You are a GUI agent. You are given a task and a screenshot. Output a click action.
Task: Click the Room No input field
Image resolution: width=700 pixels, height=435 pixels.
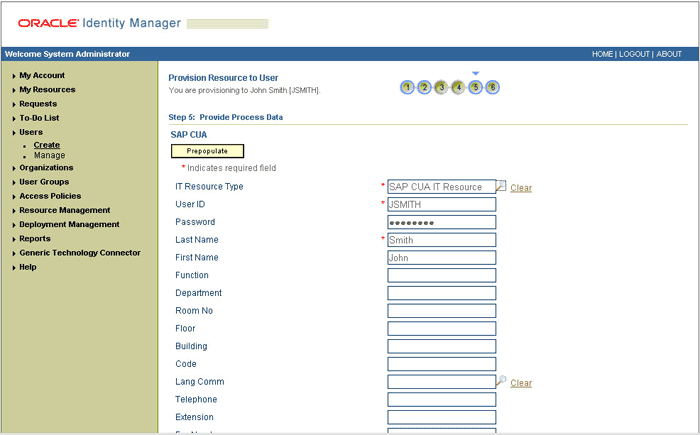[442, 311]
